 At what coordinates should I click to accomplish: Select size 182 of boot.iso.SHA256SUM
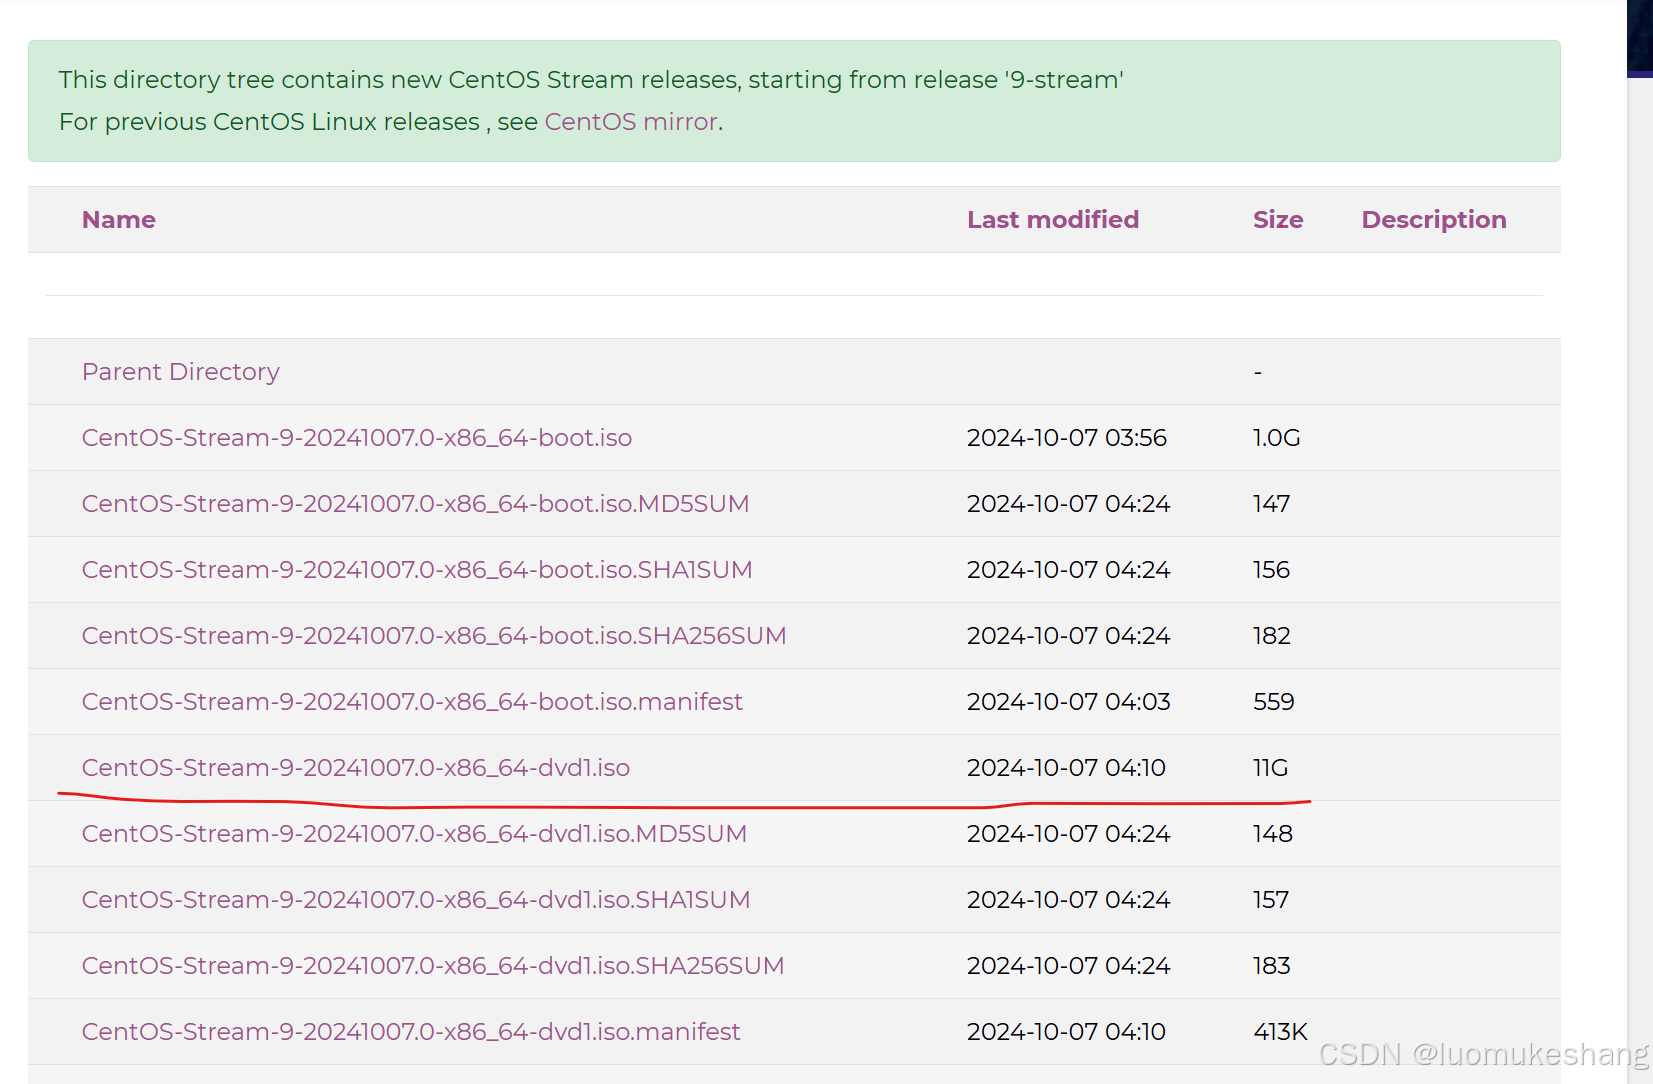[1272, 636]
